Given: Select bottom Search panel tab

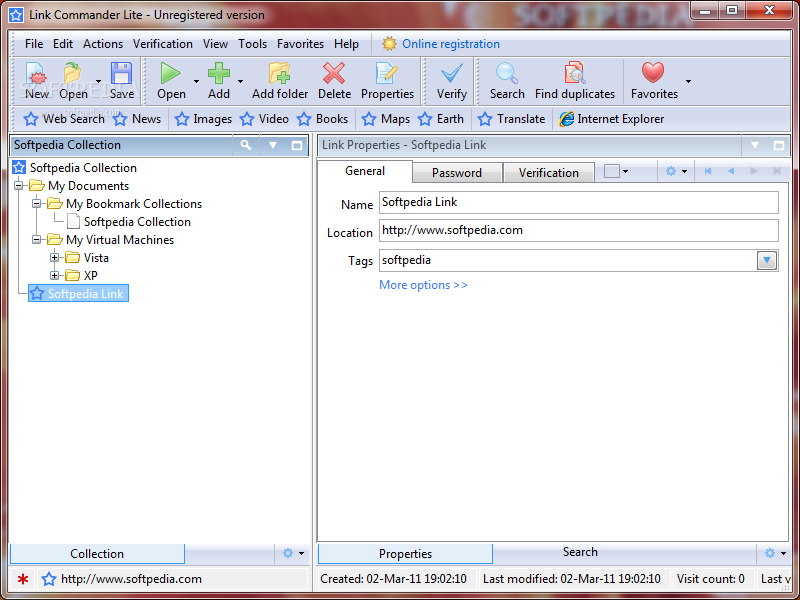Looking at the screenshot, I should pyautogui.click(x=580, y=552).
